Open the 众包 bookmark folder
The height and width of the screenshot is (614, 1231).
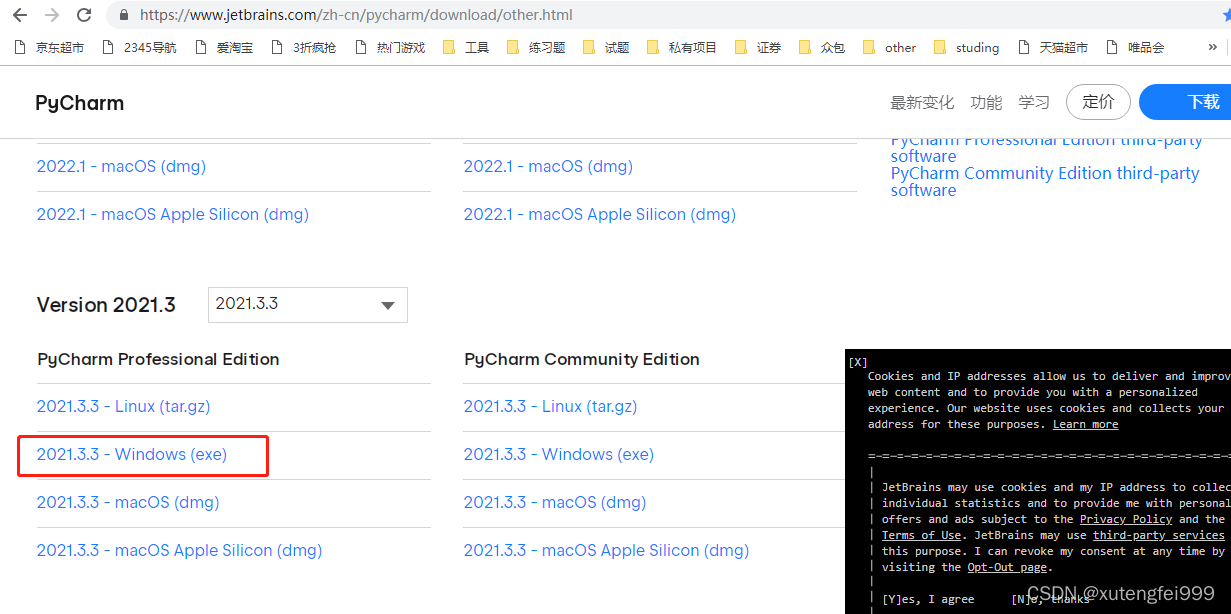tap(822, 47)
